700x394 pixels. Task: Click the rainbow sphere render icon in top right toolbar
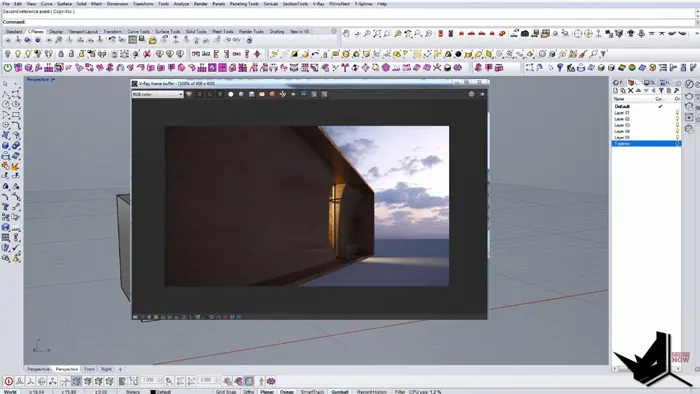pyautogui.click(x=632, y=68)
